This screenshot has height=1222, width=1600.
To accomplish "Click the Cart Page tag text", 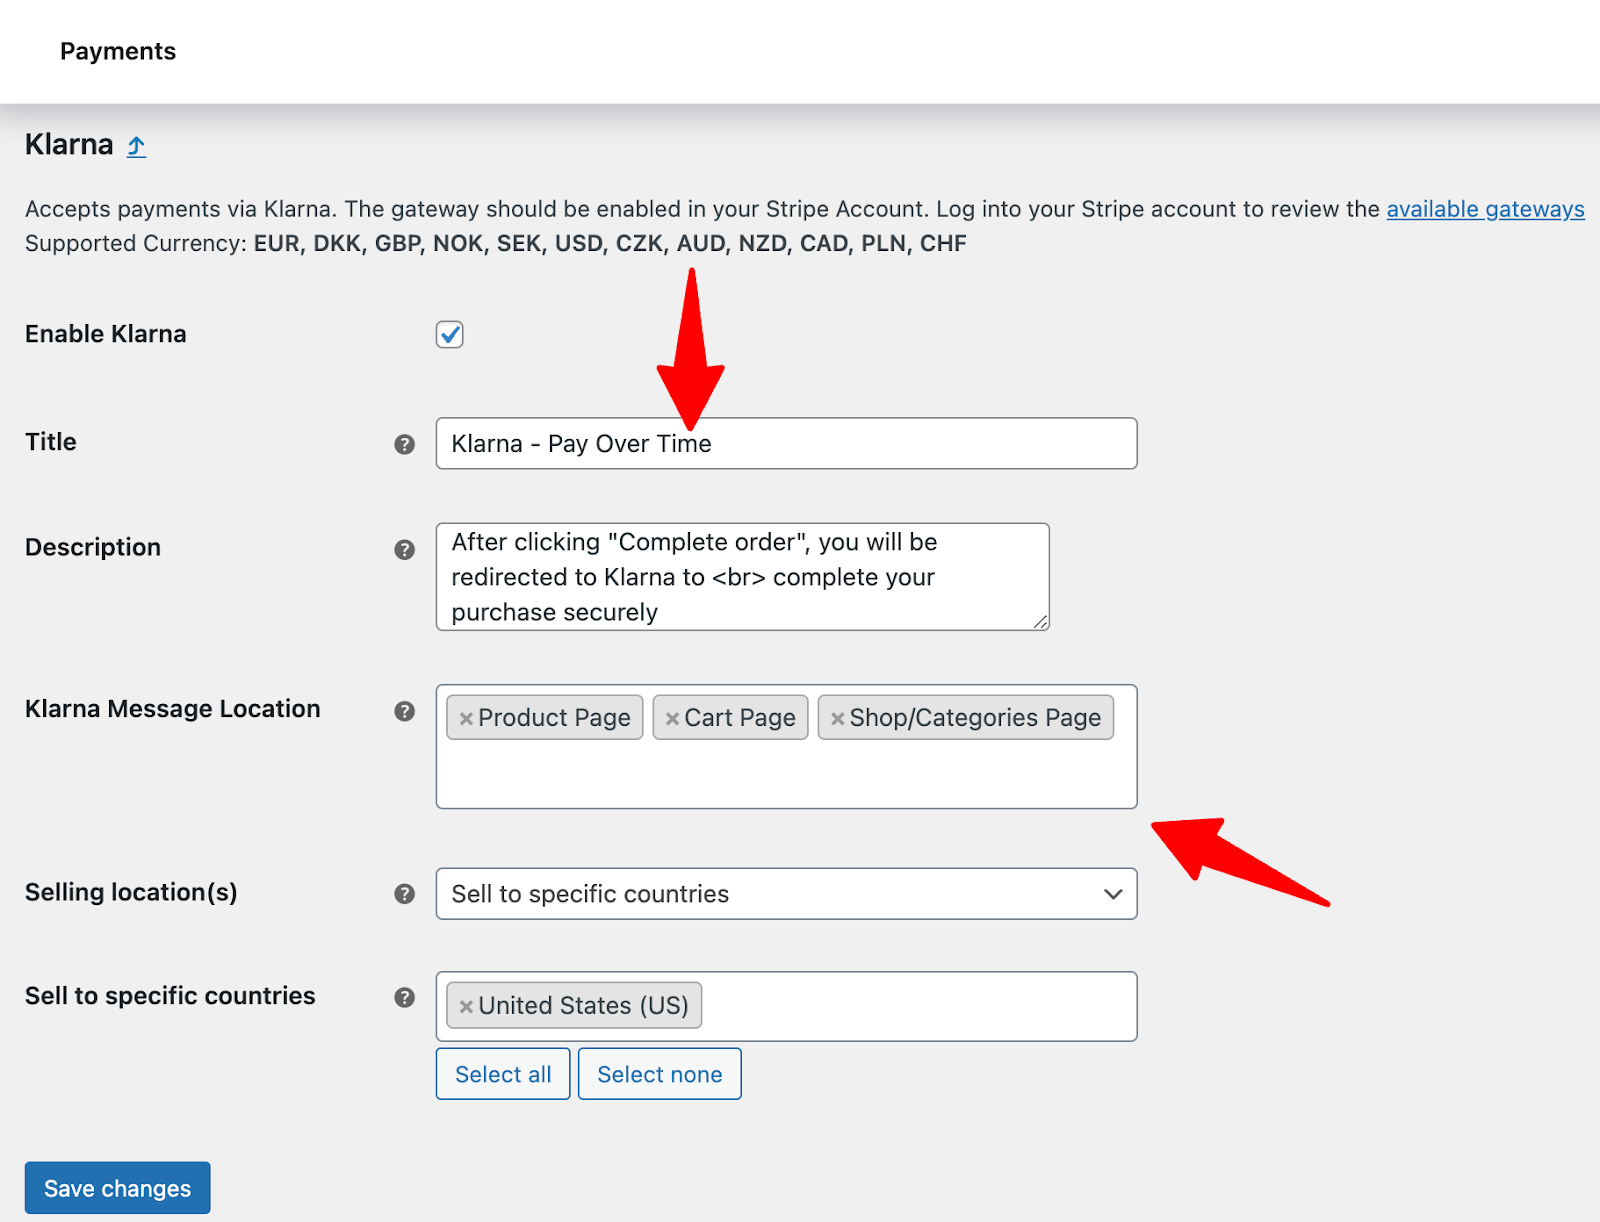I will 740,718.
